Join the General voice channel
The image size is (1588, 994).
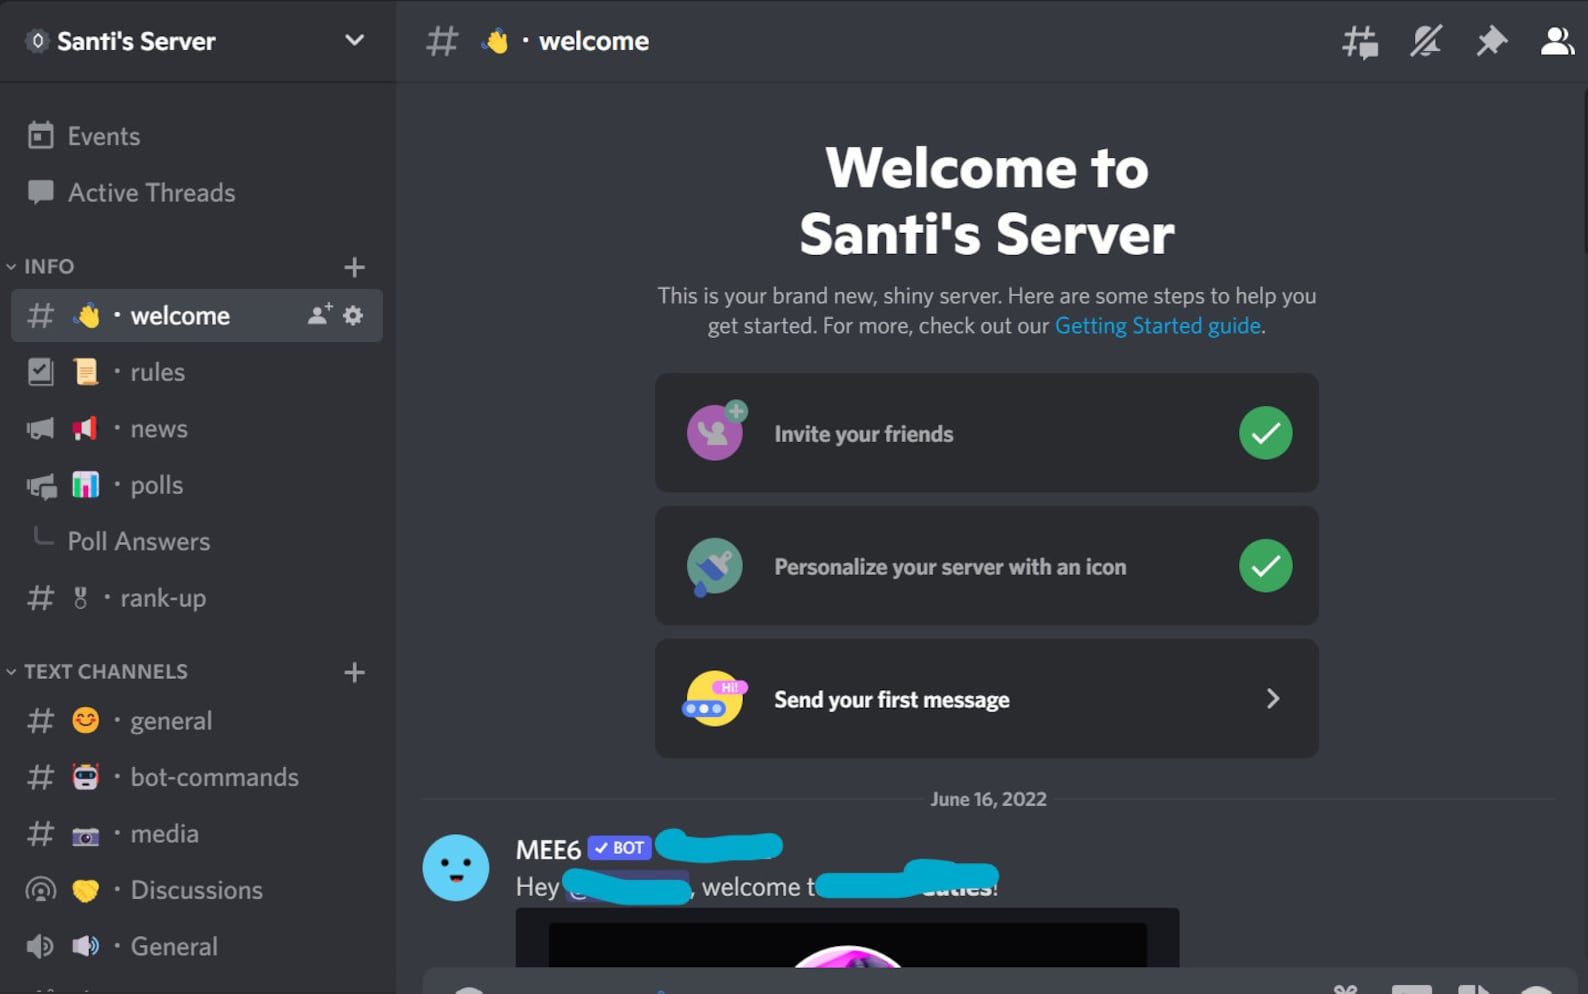point(197,946)
